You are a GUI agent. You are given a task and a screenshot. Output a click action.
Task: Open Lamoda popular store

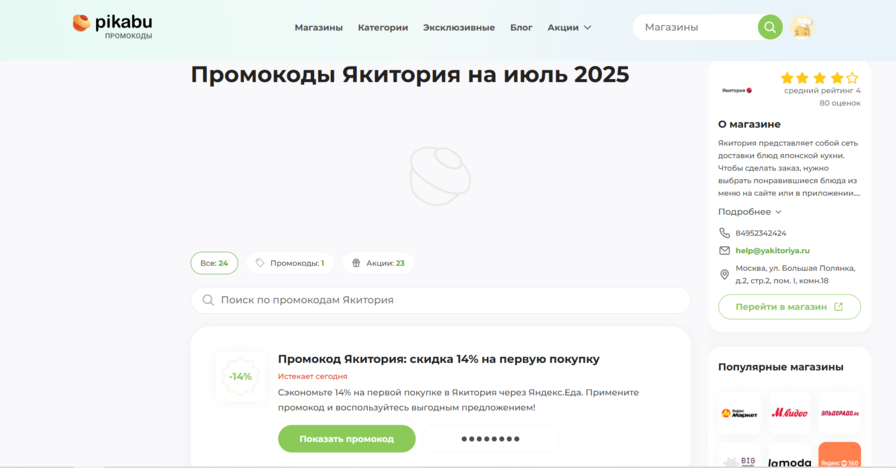click(789, 455)
